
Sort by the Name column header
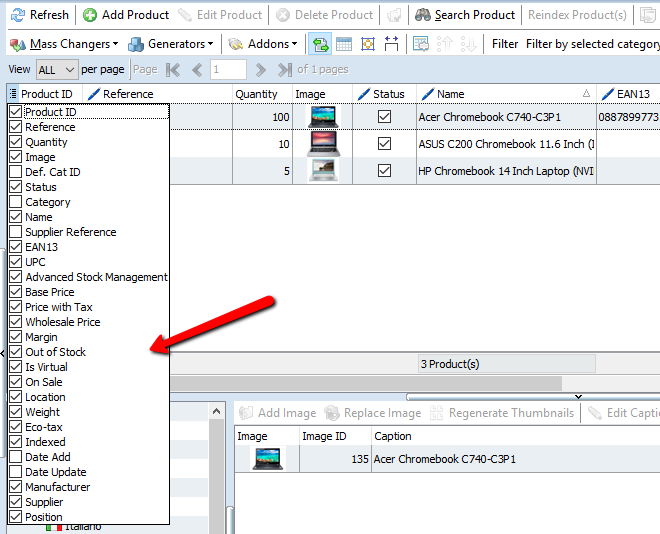[500, 94]
